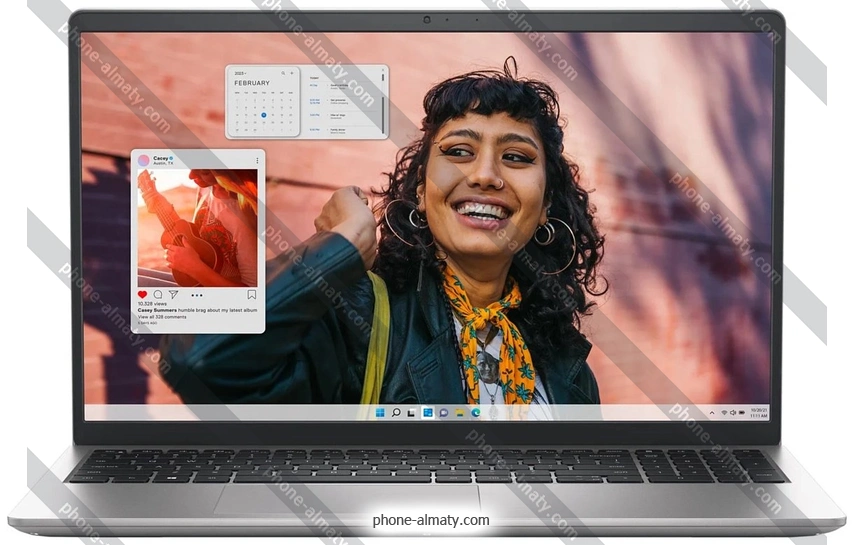The width and height of the screenshot is (854, 545).
Task: Select the highlighted blue date in calendar
Action: pyautogui.click(x=264, y=115)
